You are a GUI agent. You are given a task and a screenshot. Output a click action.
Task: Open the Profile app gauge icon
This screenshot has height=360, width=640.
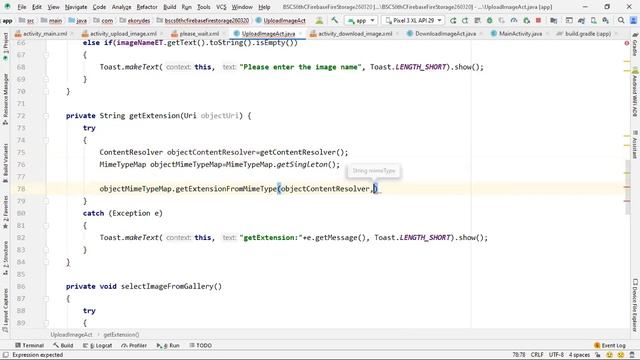pos(514,20)
